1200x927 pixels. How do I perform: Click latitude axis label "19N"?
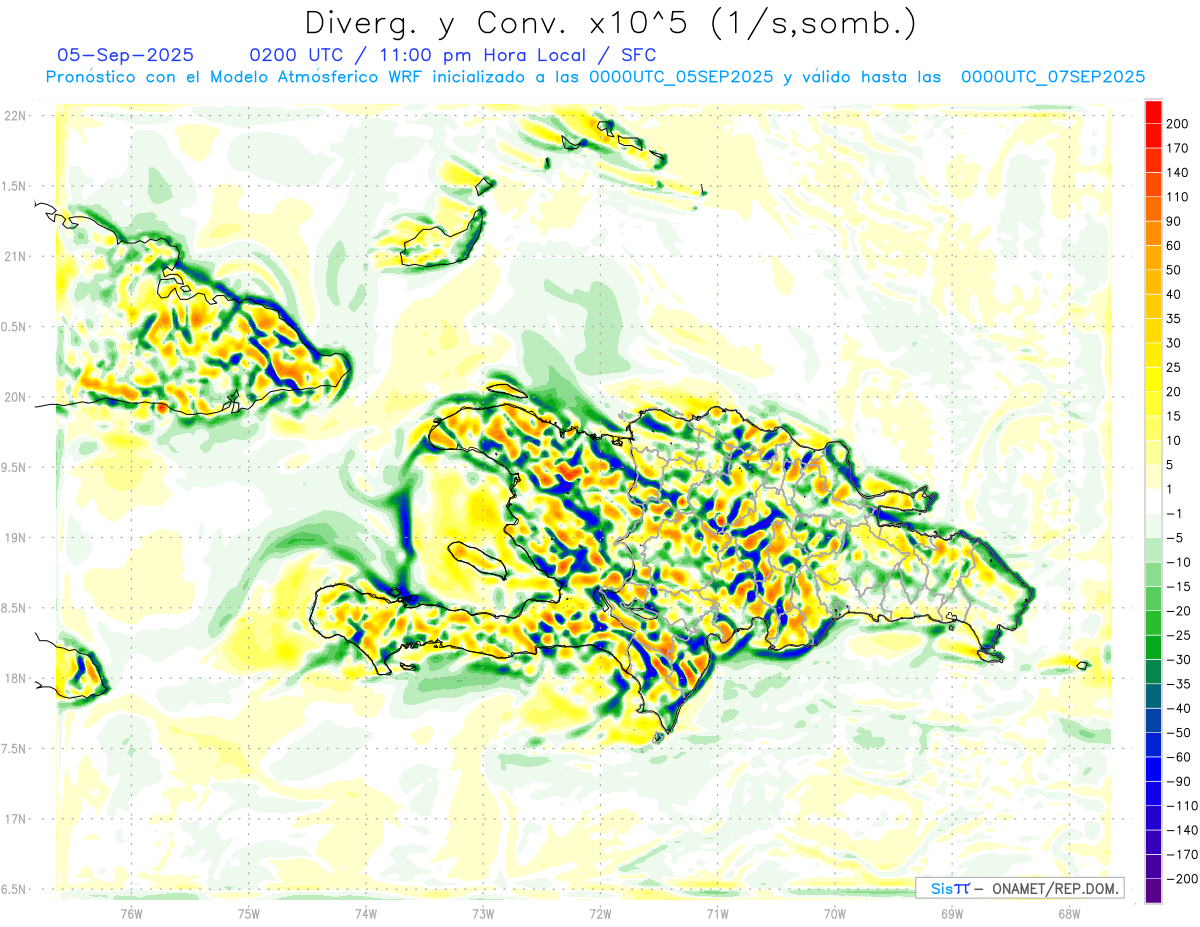click(13, 537)
